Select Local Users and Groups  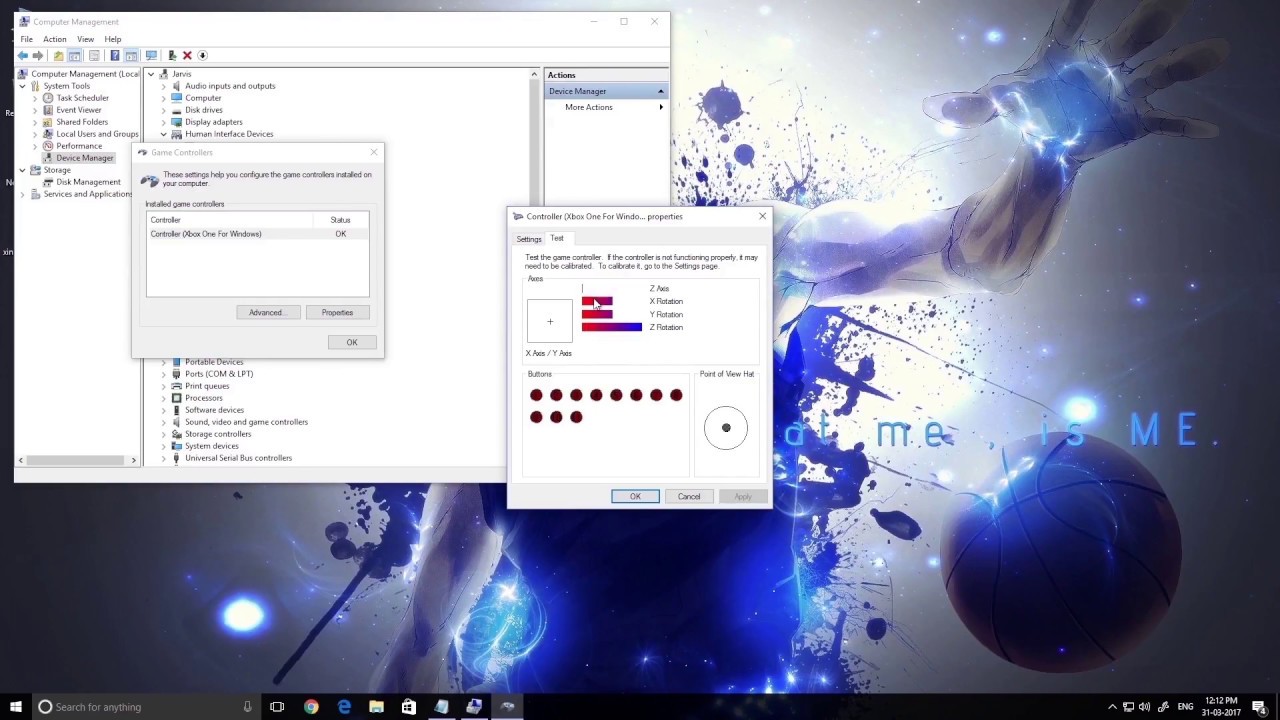pos(97,134)
